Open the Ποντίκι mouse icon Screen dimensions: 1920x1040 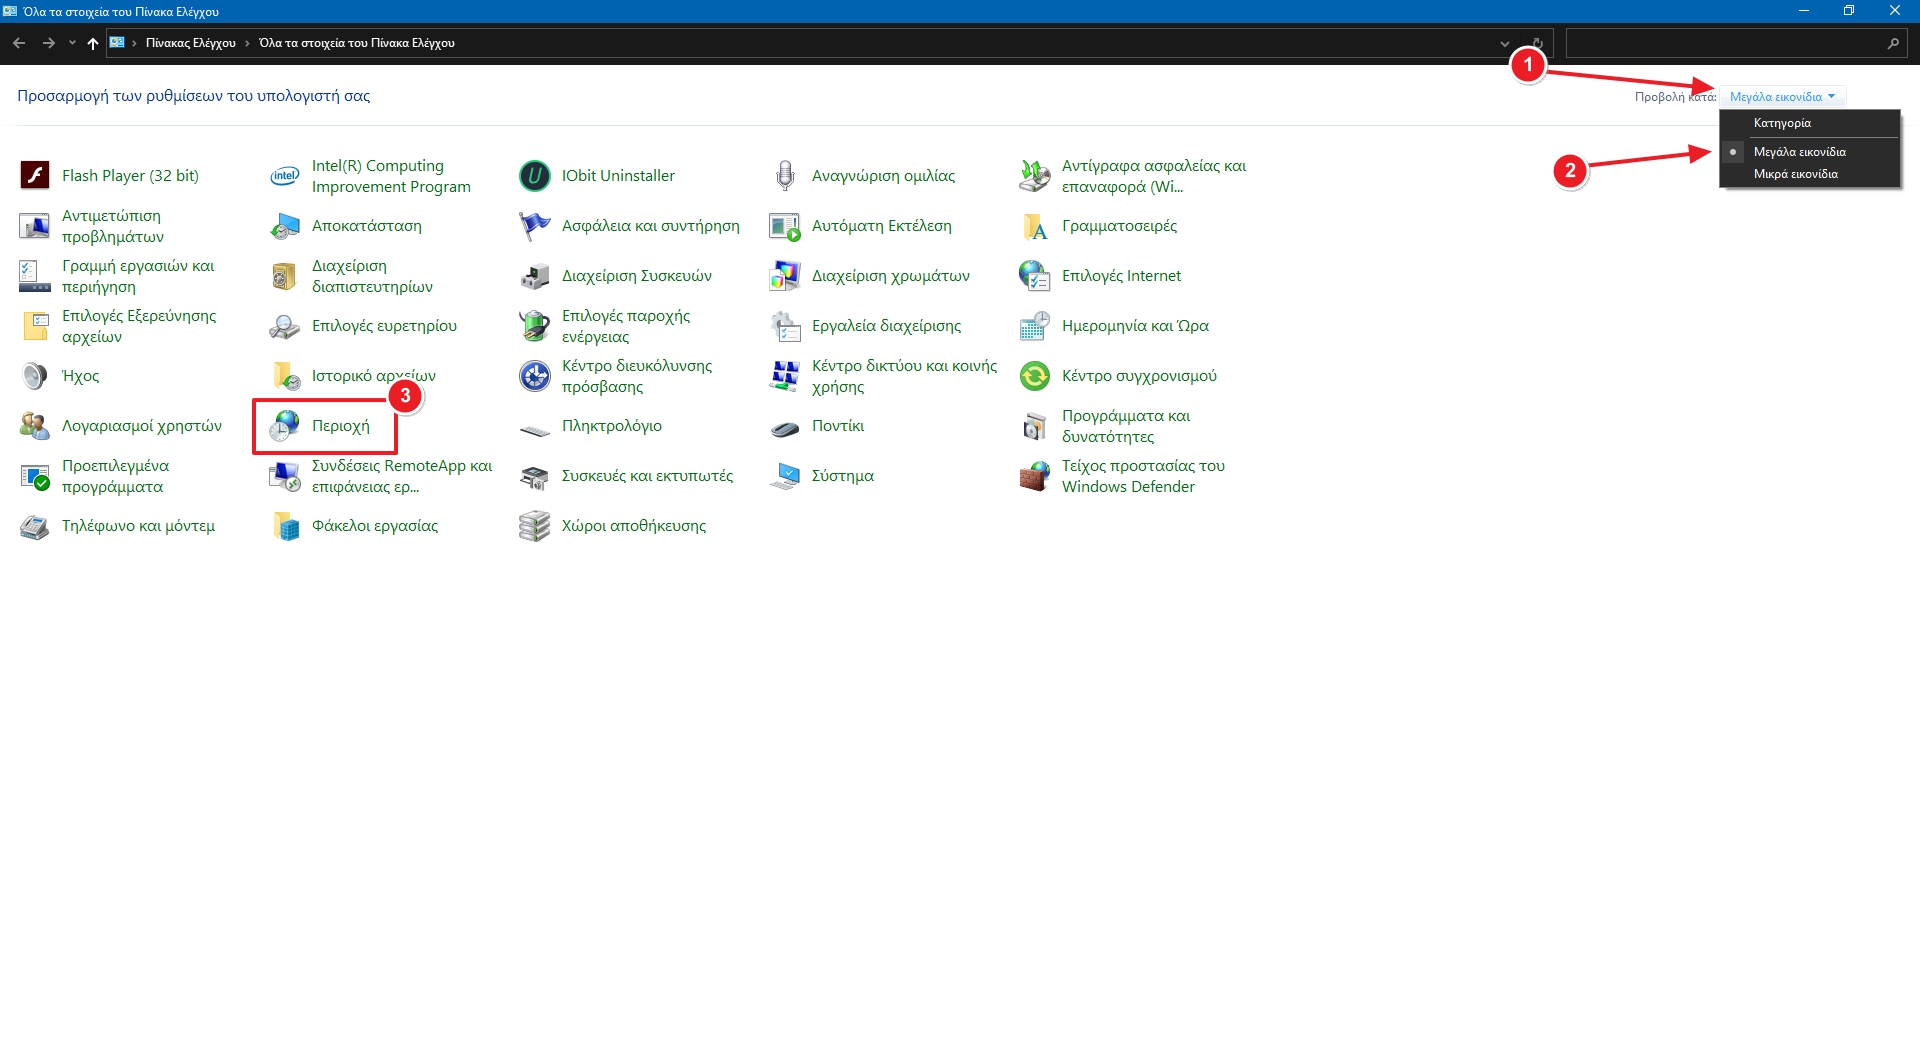point(785,427)
